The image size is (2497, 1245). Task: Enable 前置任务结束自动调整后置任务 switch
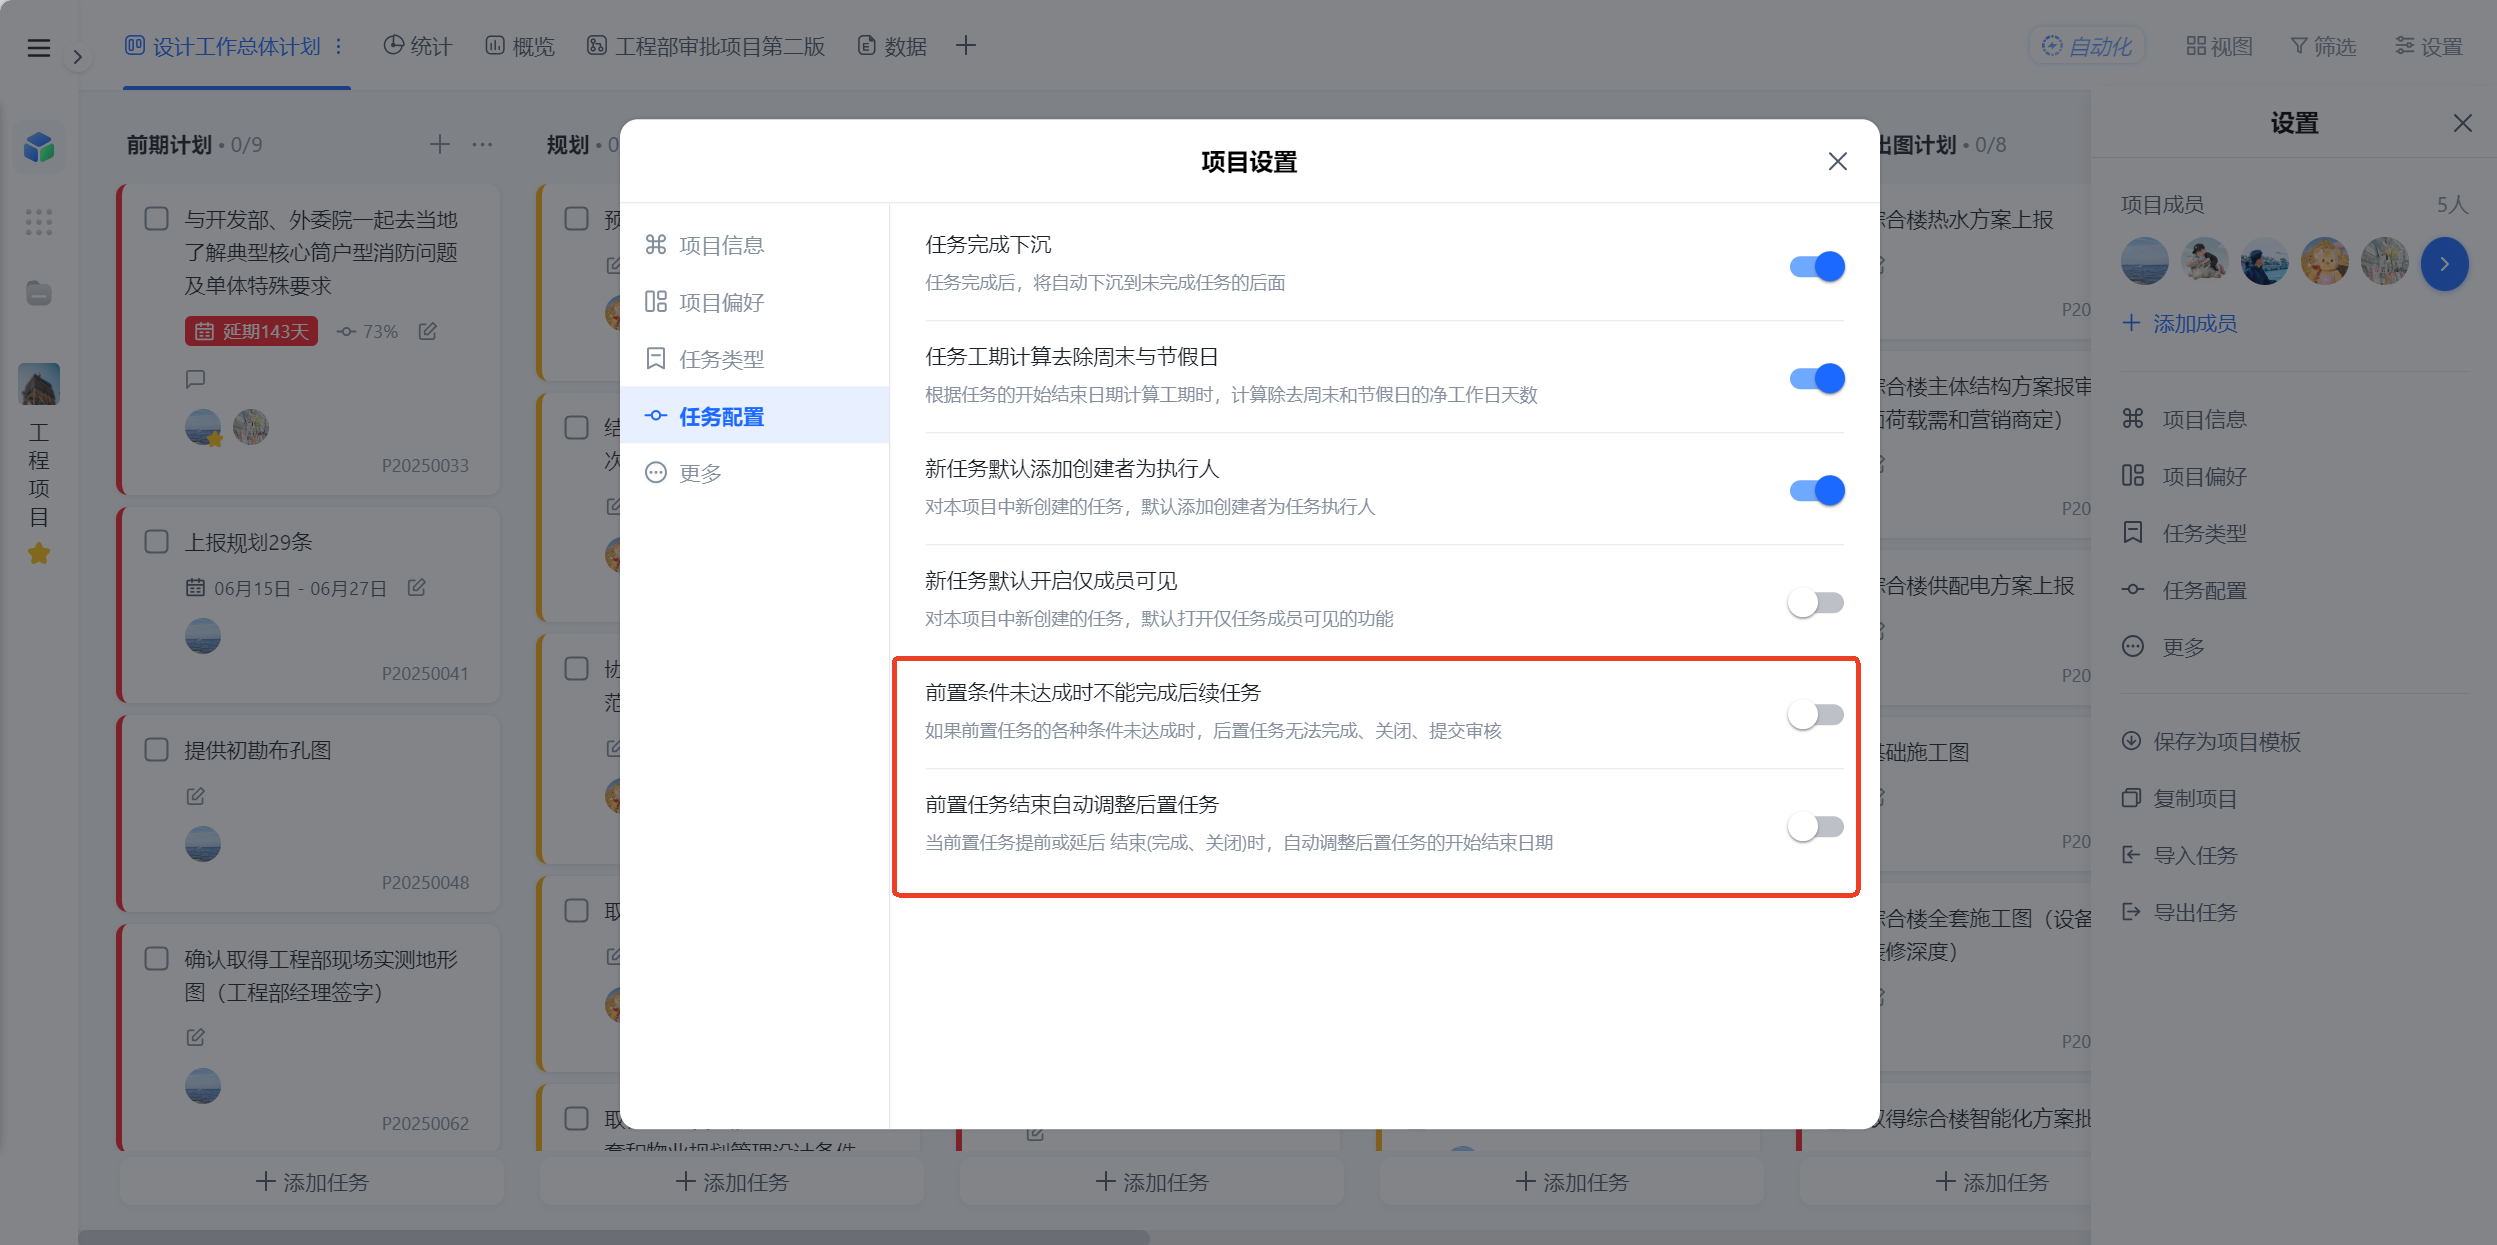pyautogui.click(x=1816, y=826)
